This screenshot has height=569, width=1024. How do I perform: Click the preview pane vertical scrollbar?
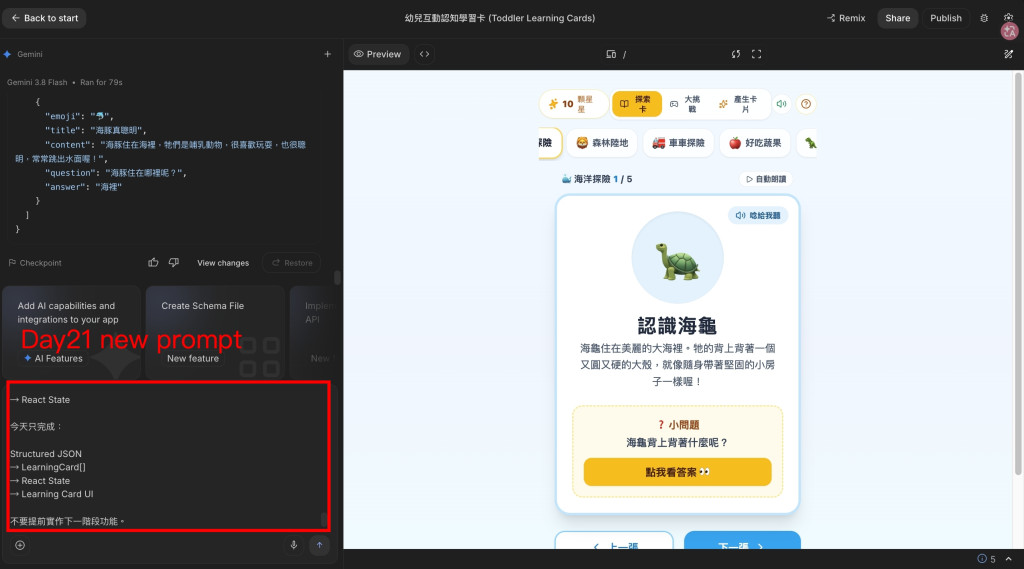coord(1017,274)
